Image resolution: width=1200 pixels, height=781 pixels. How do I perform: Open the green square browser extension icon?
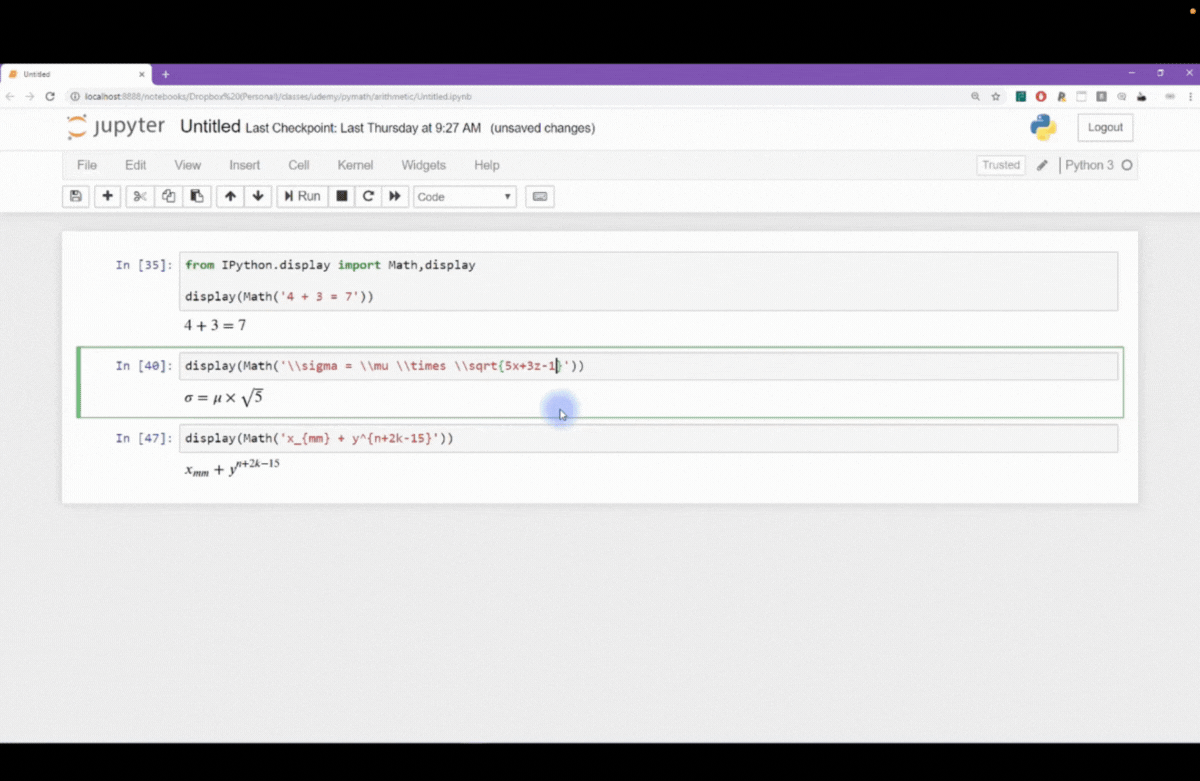tap(1021, 97)
